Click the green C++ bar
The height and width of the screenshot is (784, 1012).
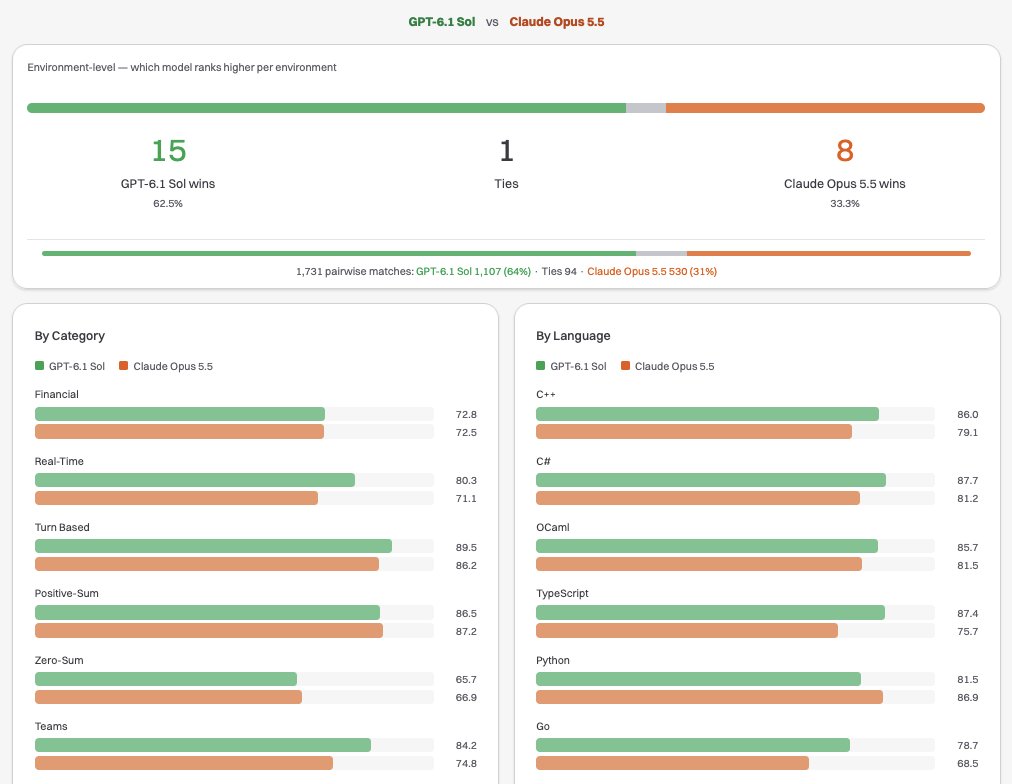point(707,414)
